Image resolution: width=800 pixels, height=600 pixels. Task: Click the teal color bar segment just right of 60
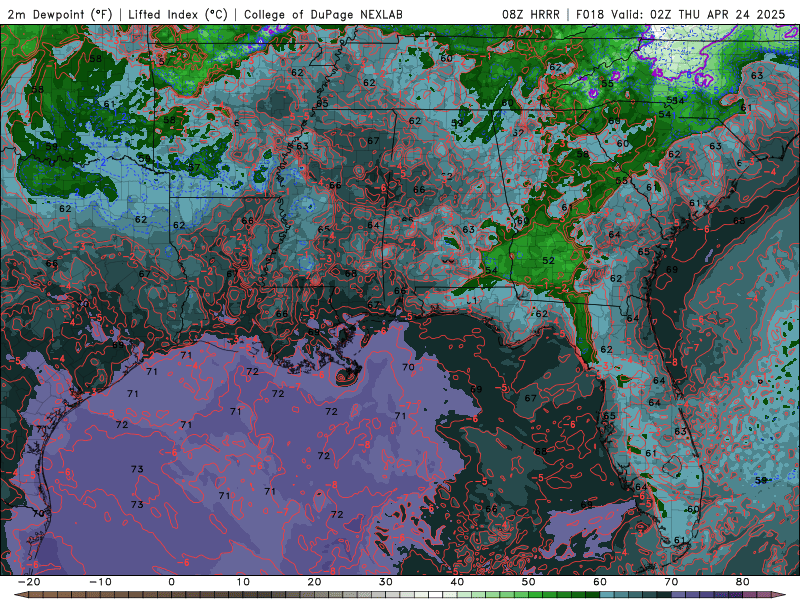607,594
